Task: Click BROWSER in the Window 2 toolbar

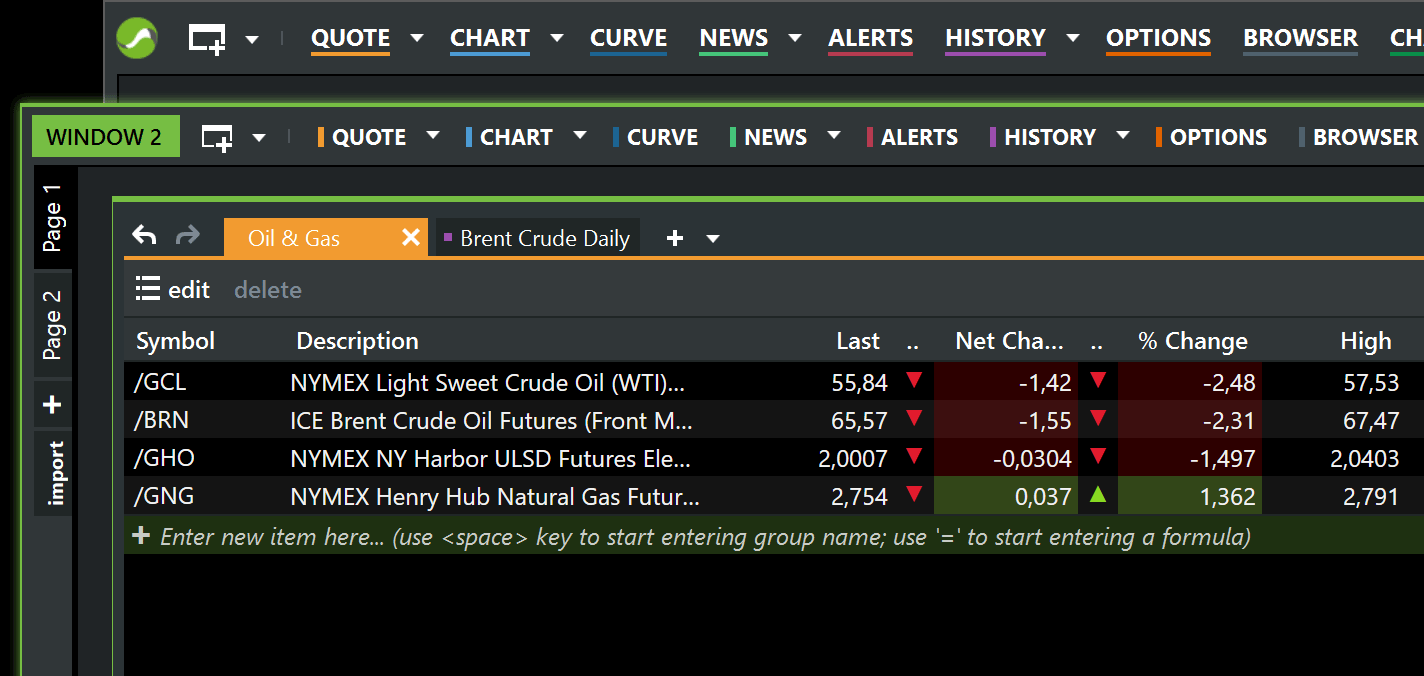Action: [1358, 137]
